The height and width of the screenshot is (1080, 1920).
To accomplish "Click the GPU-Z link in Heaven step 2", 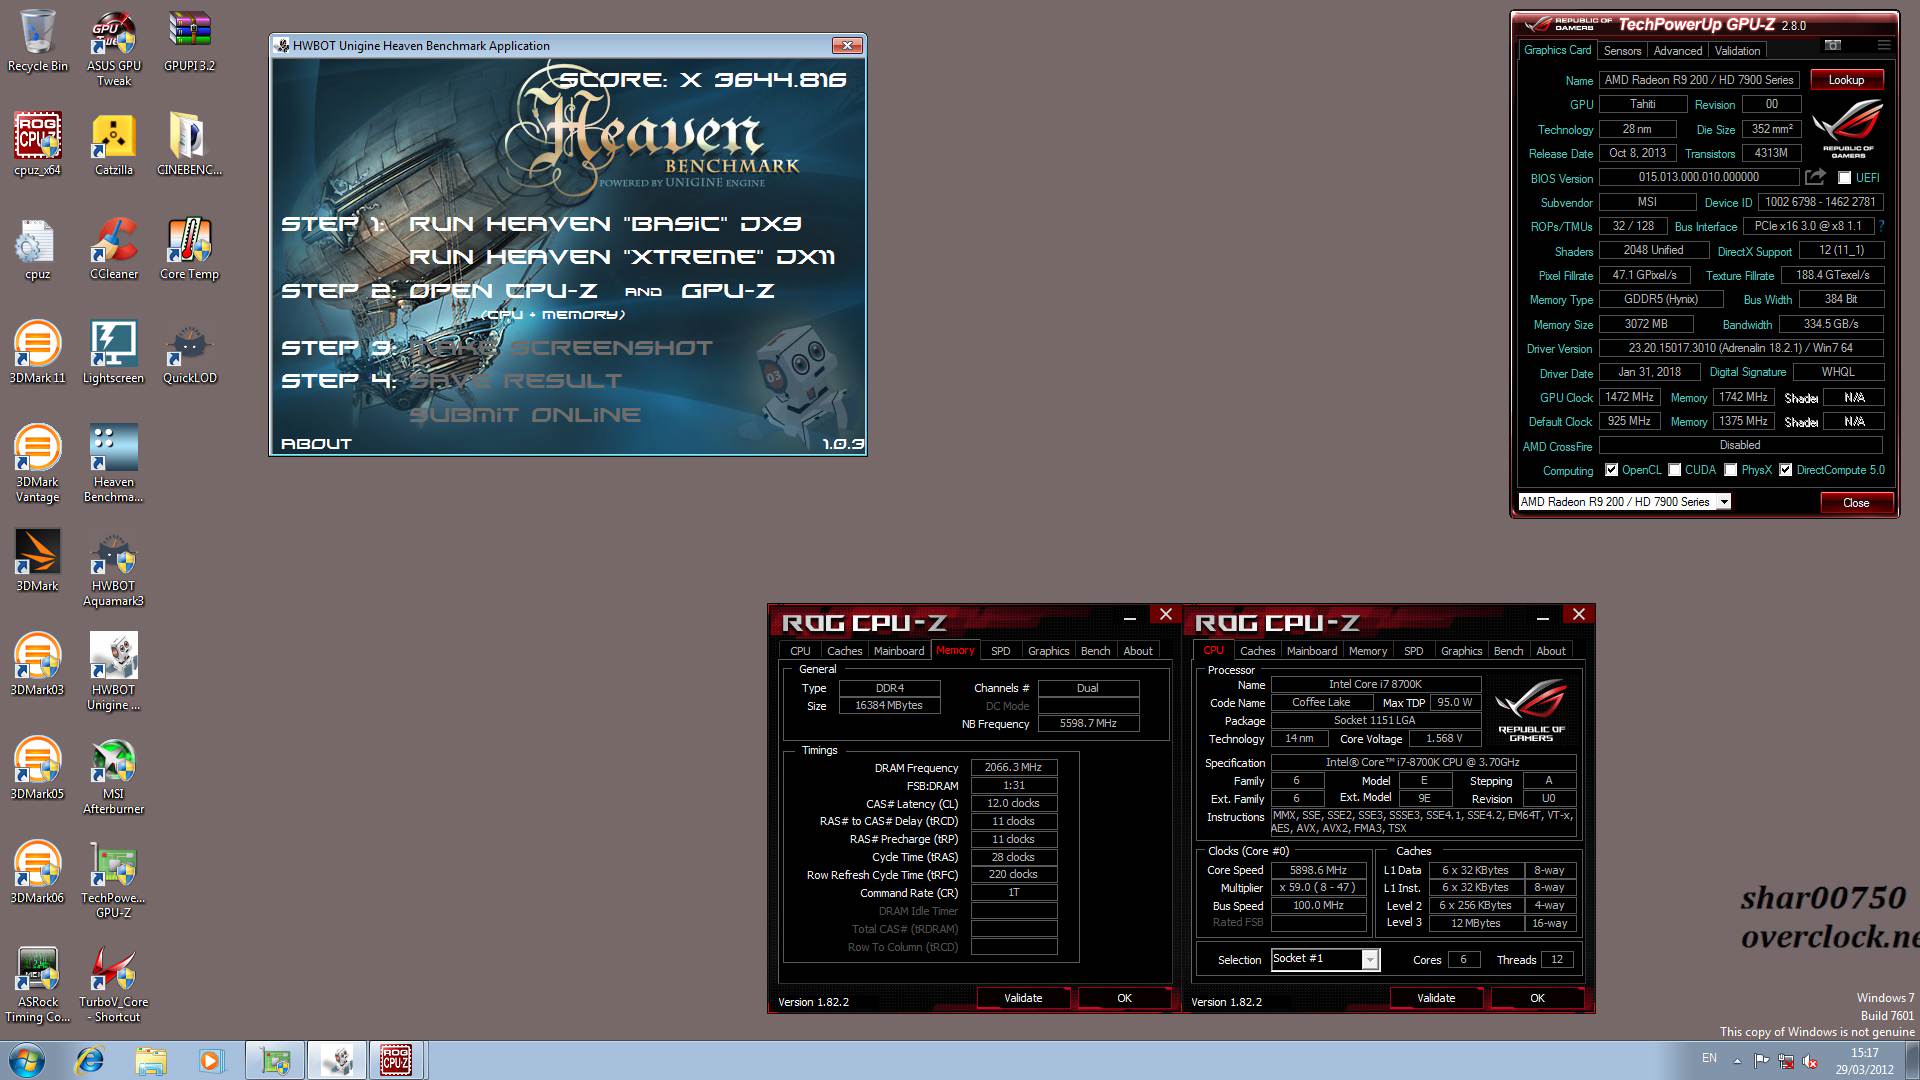I will coord(728,291).
